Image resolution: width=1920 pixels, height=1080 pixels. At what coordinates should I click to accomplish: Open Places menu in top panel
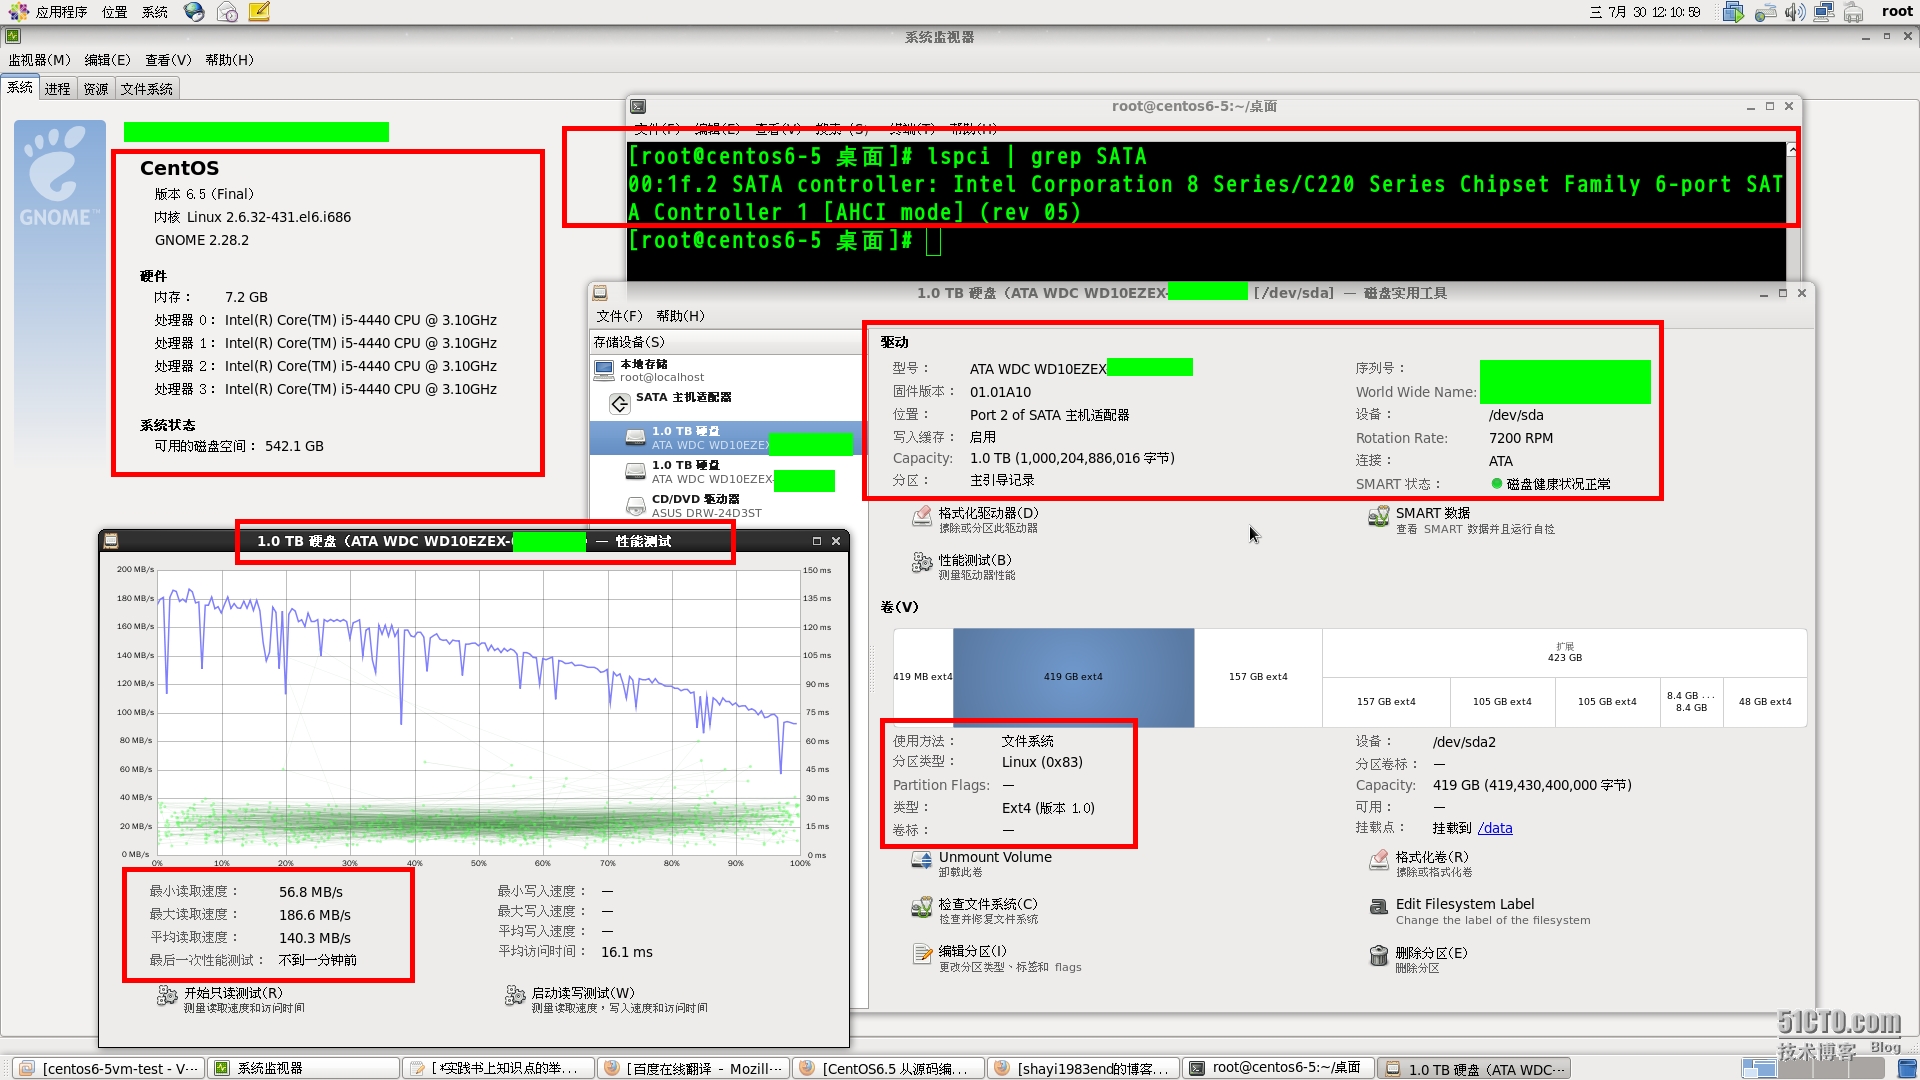point(114,12)
